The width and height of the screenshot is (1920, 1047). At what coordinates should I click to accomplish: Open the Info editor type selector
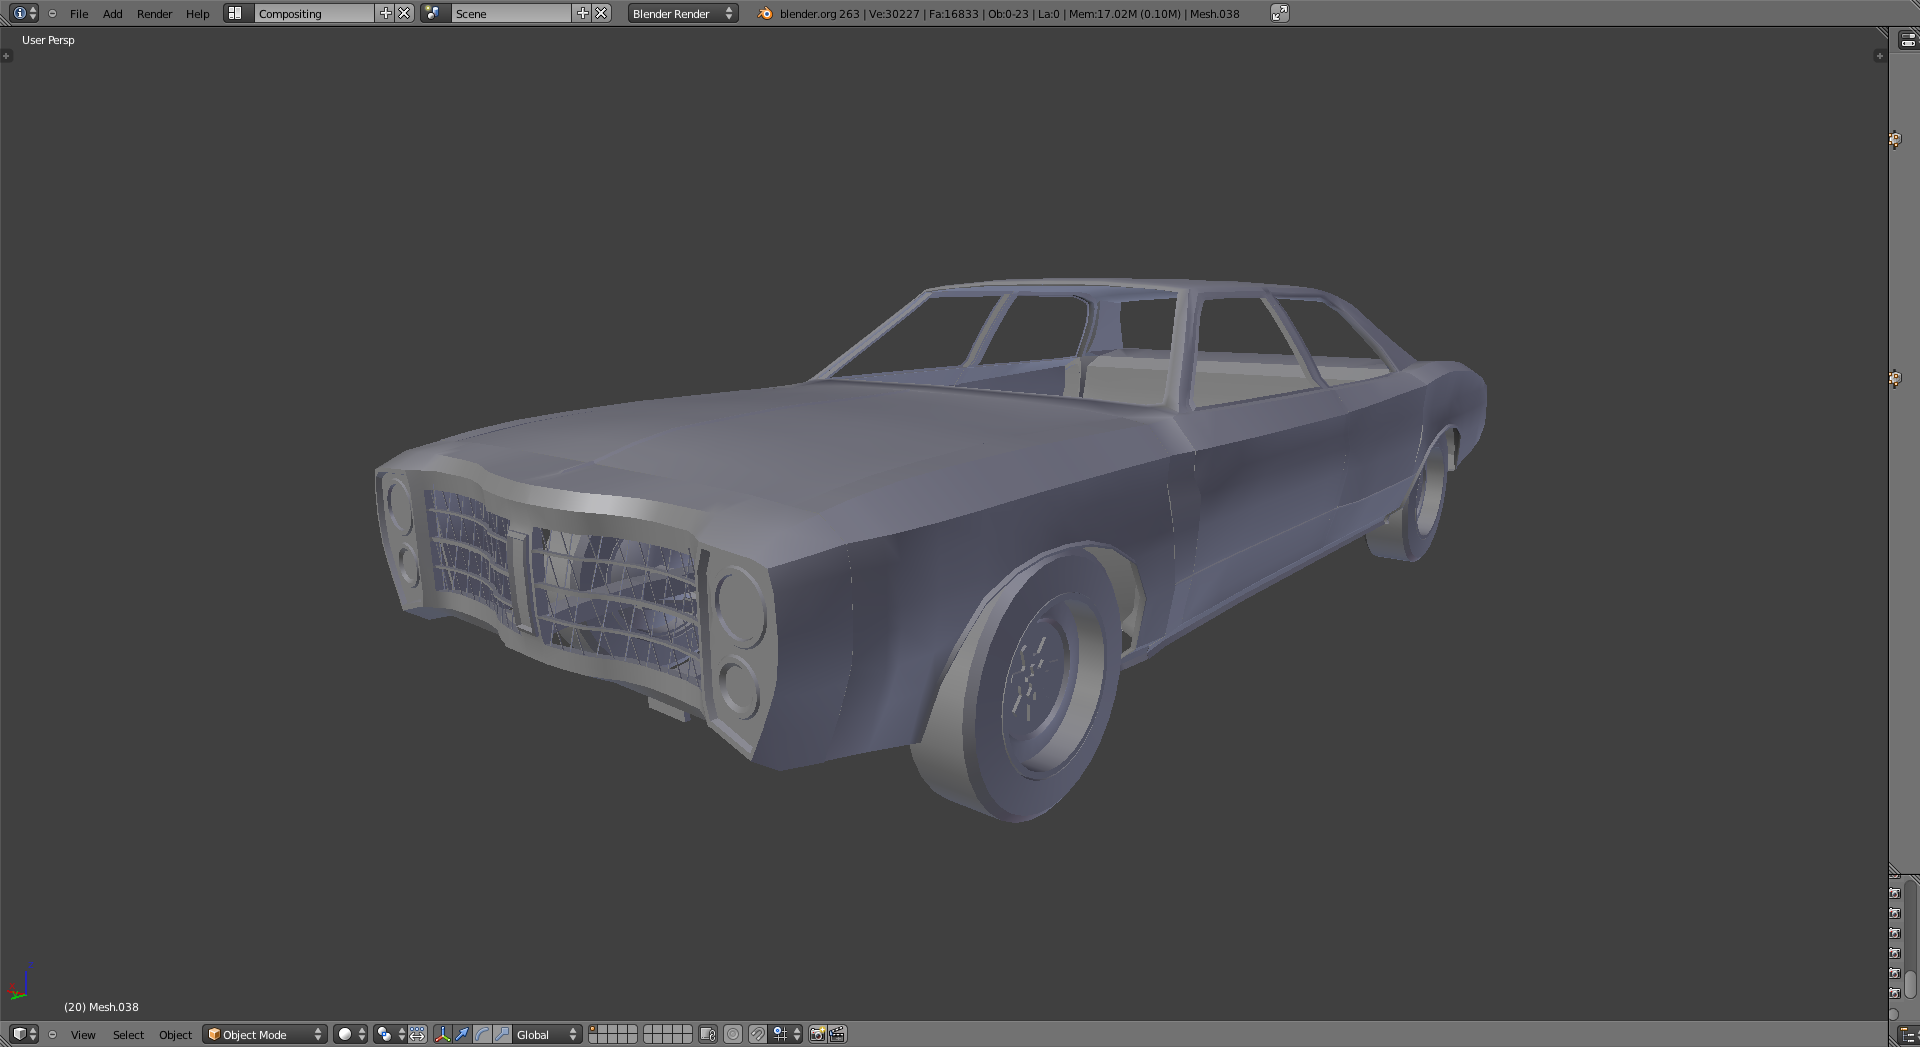[24, 13]
